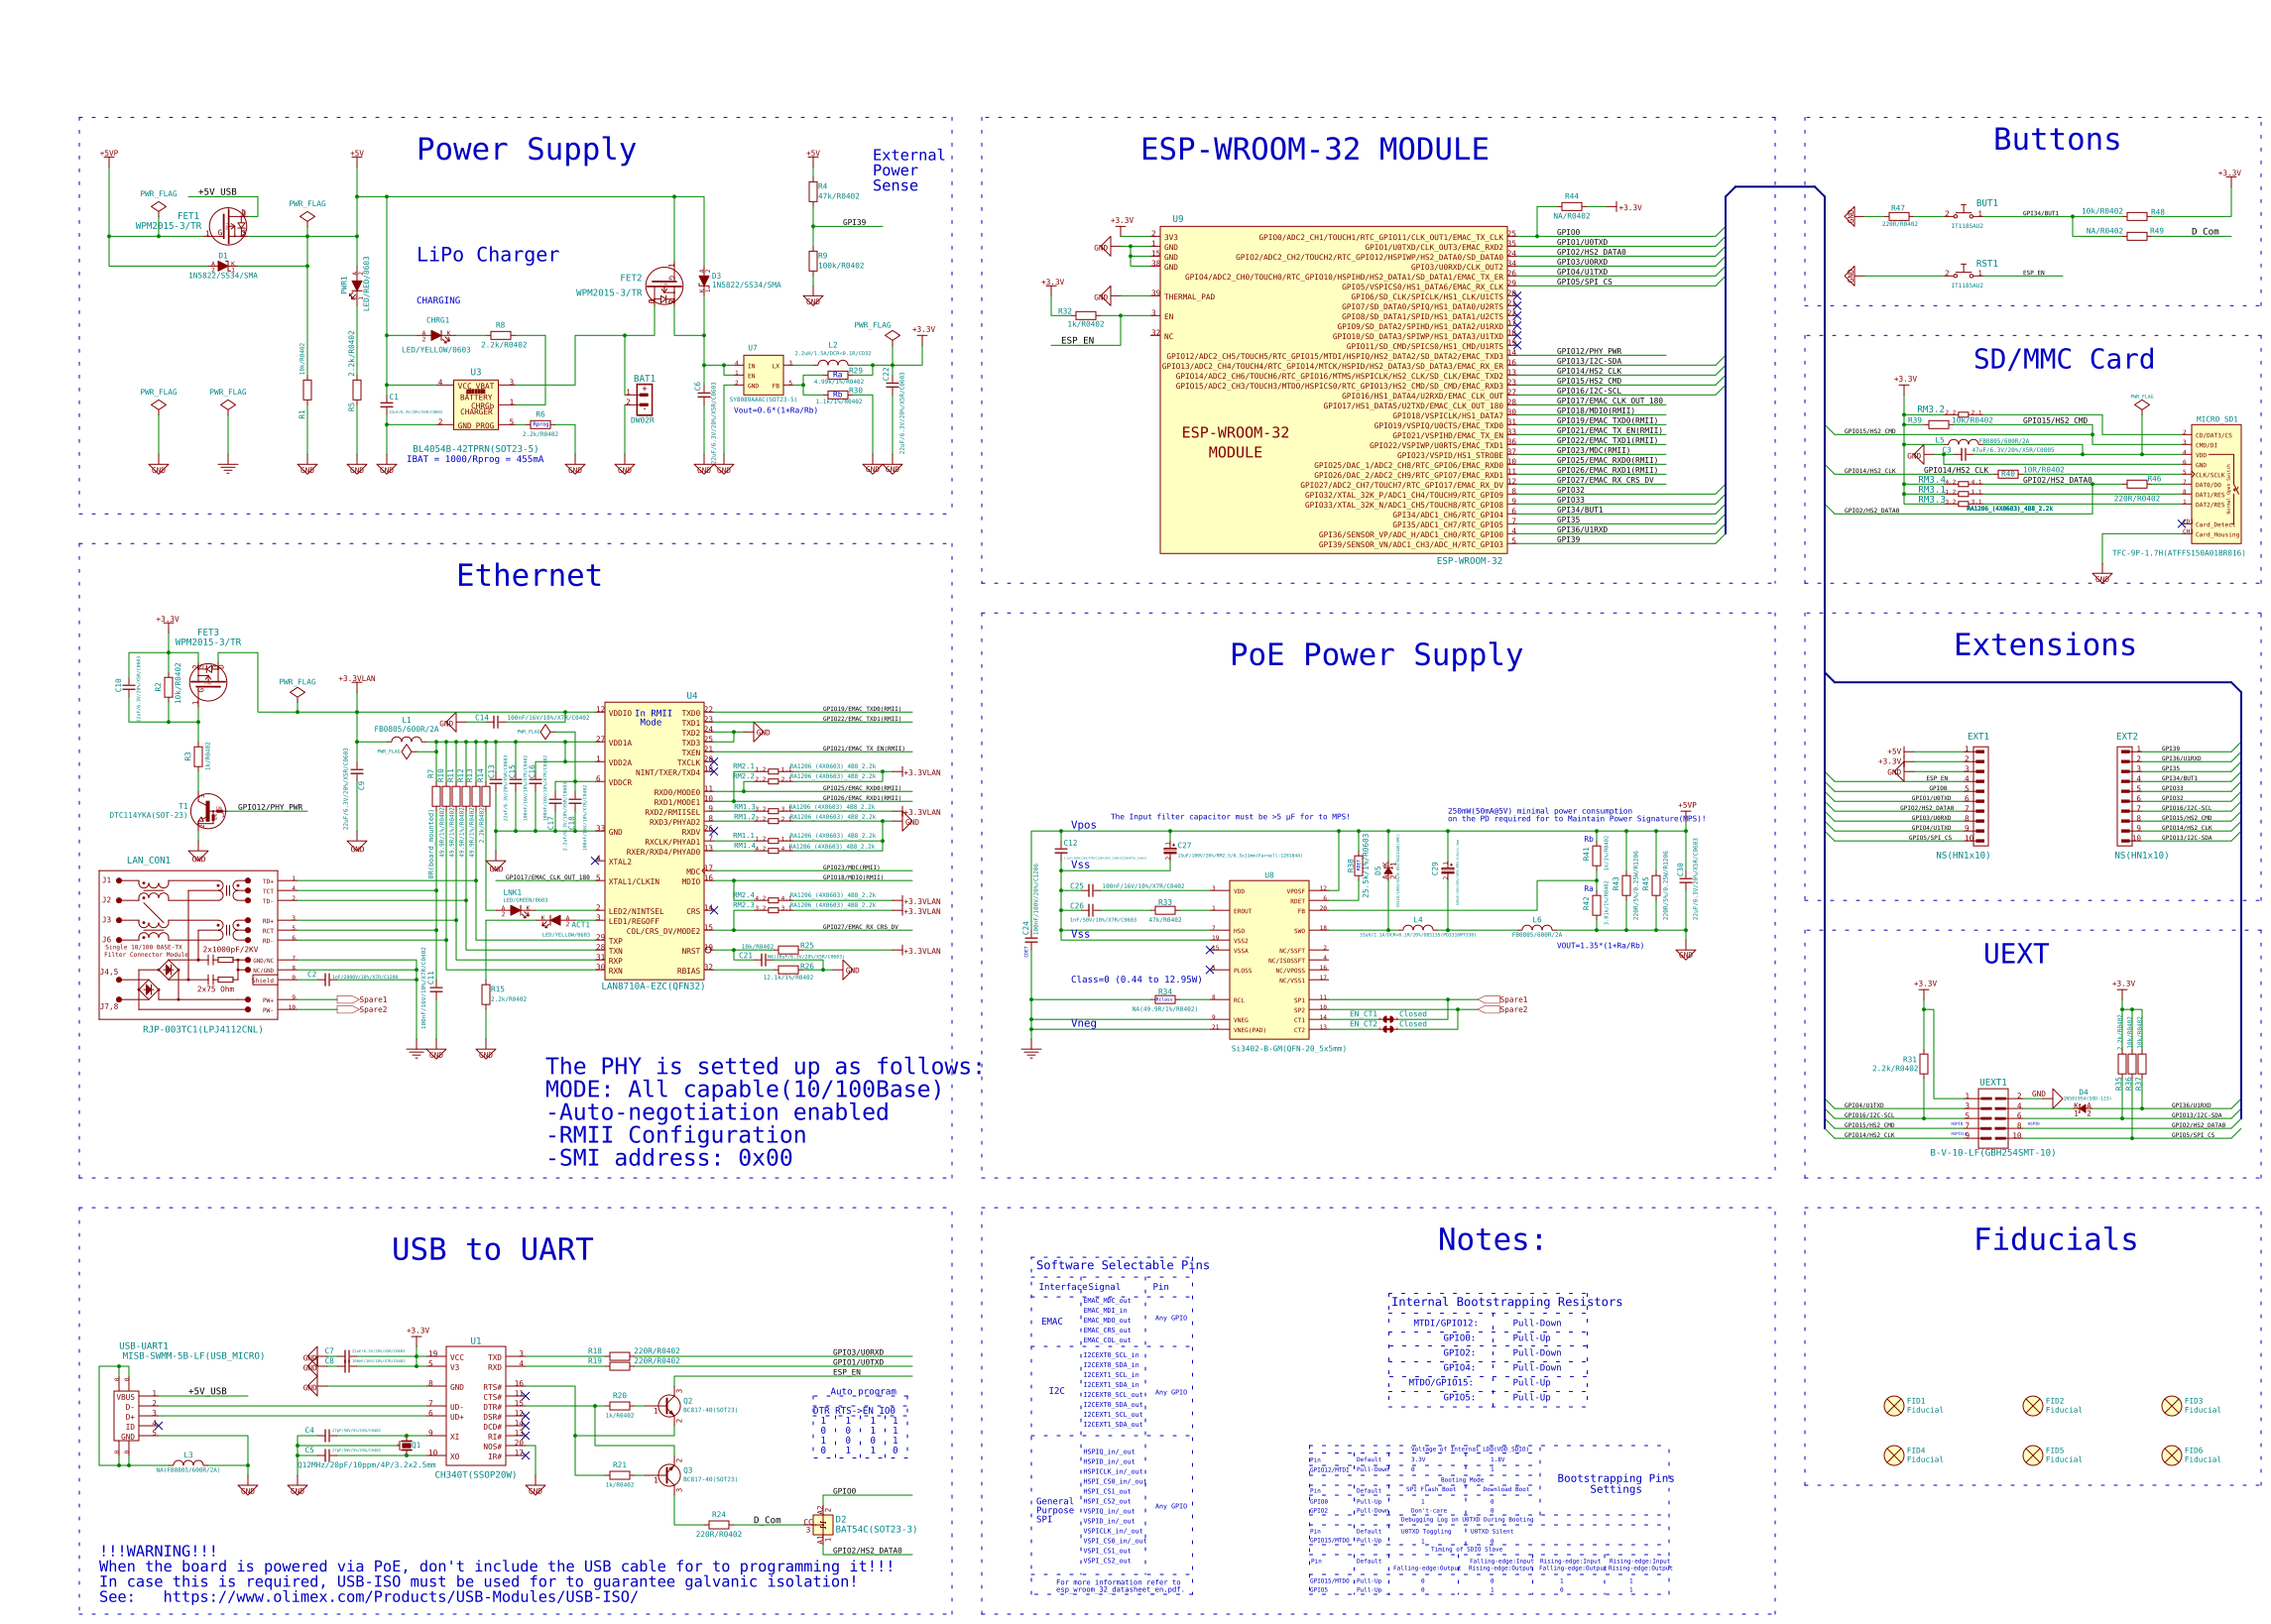The image size is (2271, 1624).
Task: Click the FET2 transistor in LiPo Charger
Action: pyautogui.click(x=664, y=287)
